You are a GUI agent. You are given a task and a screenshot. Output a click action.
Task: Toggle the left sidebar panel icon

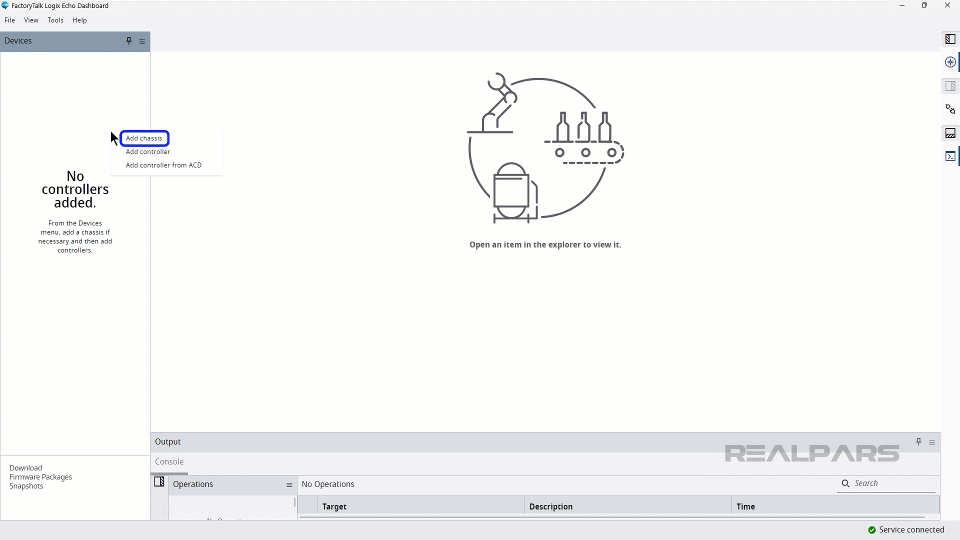pyautogui.click(x=950, y=39)
